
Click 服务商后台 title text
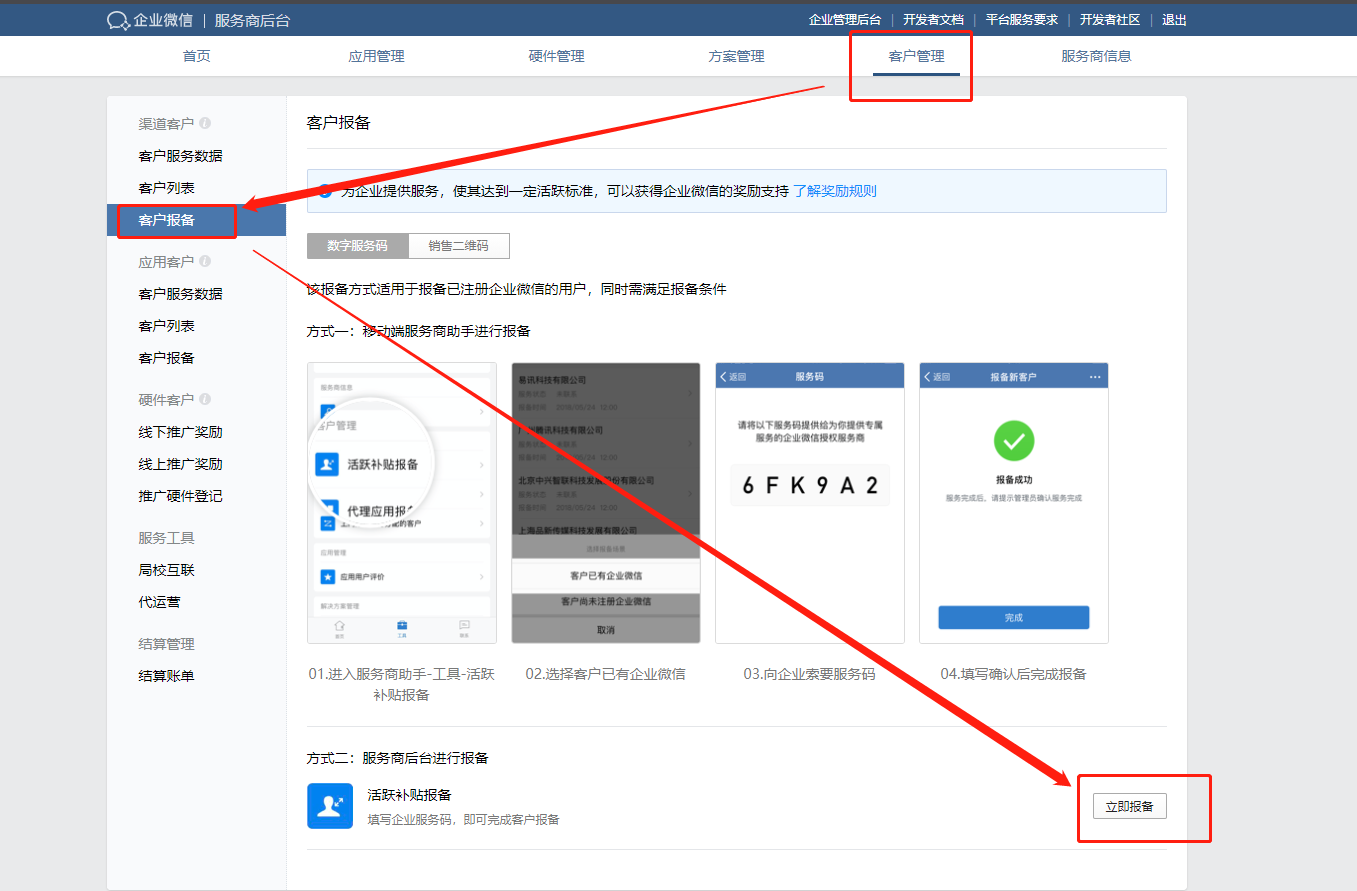252,20
